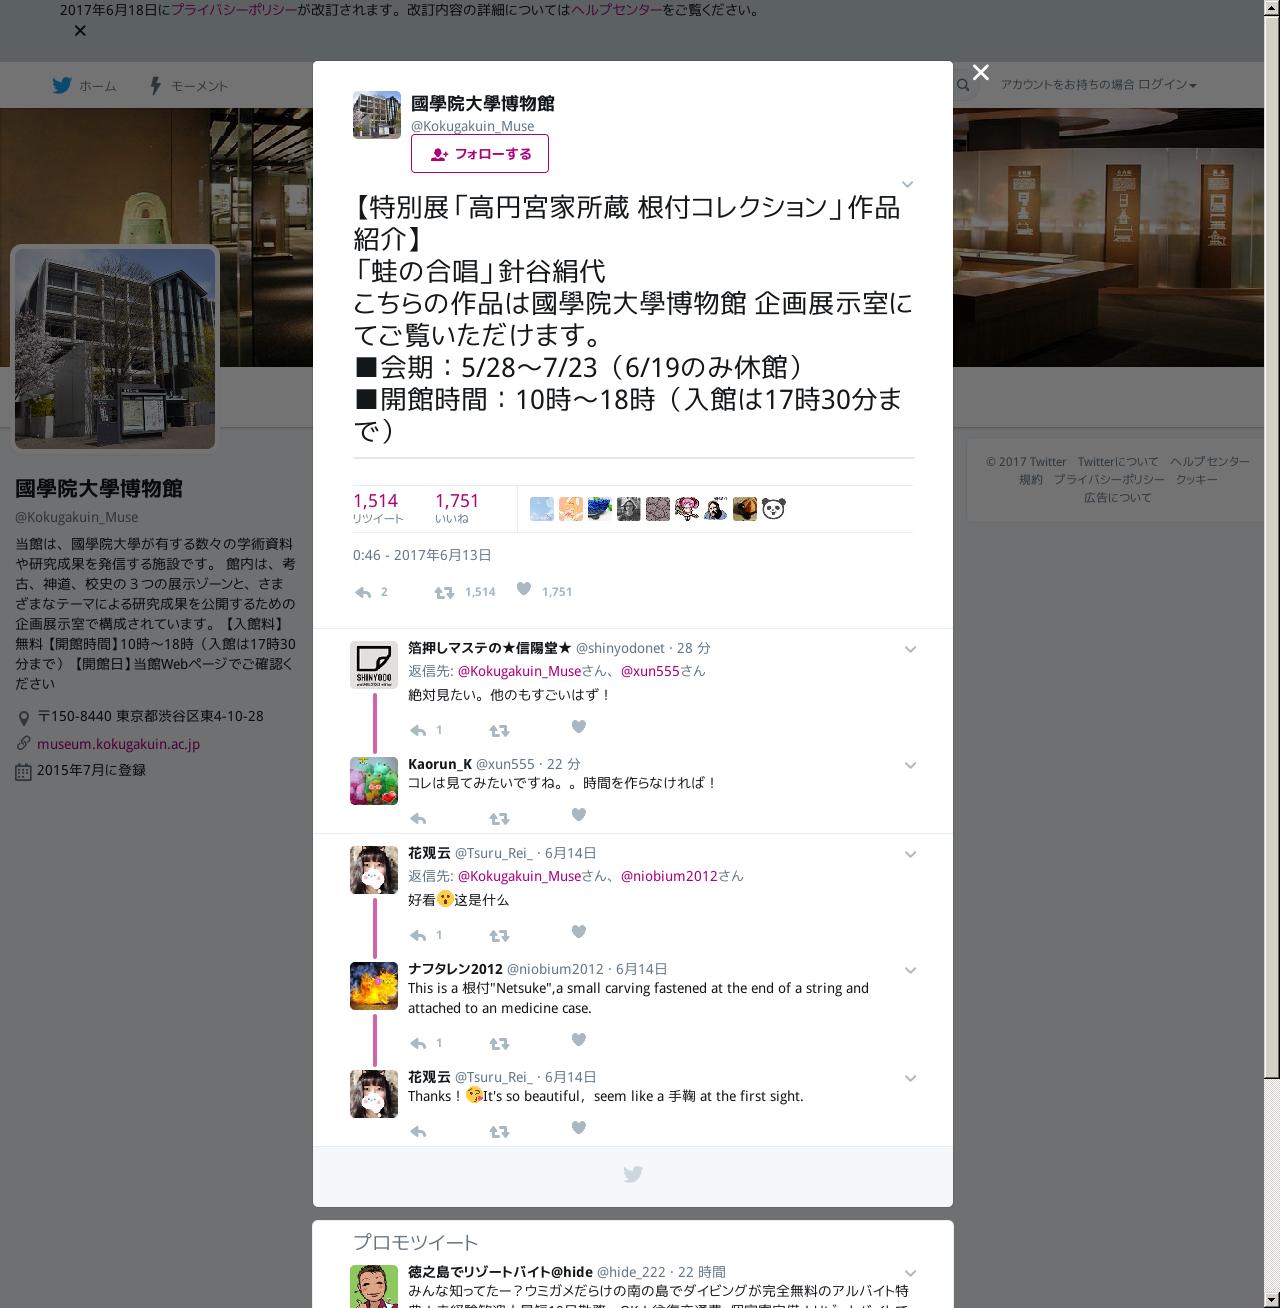The width and height of the screenshot is (1280, 1308).
Task: Retweet the main tweet
Action: 445,592
